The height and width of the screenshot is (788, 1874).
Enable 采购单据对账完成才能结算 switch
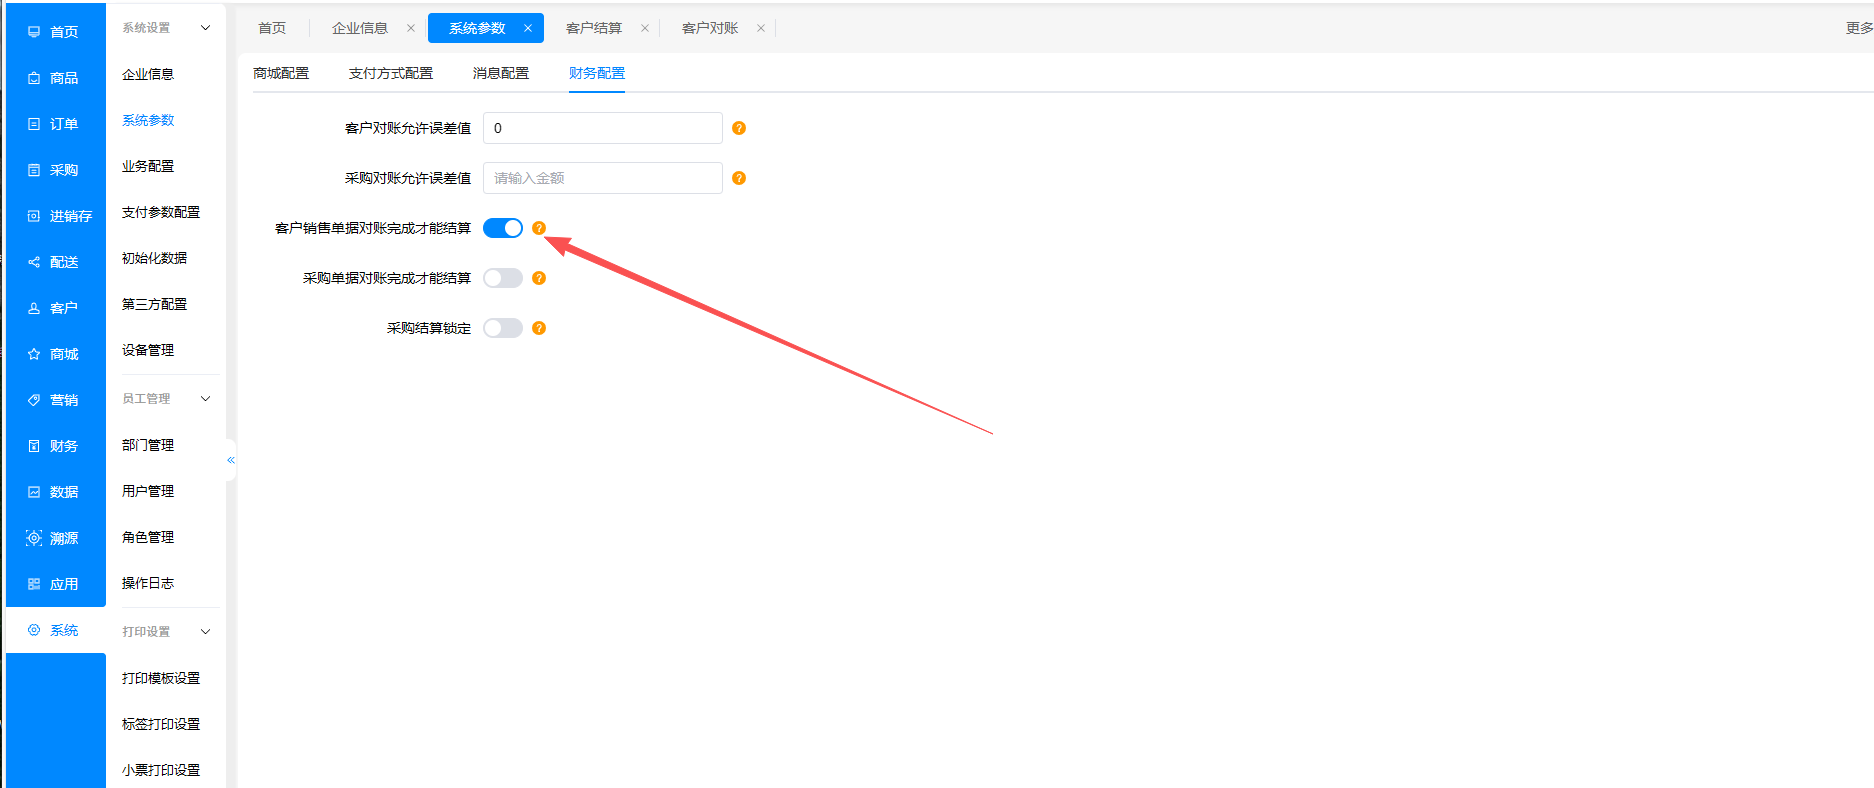(503, 278)
